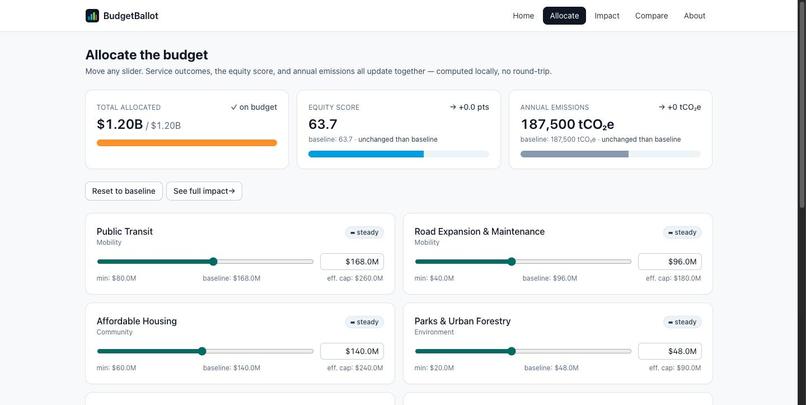This screenshot has width=806, height=405.
Task: Click the Affordable Housing card title
Action: [x=137, y=321]
